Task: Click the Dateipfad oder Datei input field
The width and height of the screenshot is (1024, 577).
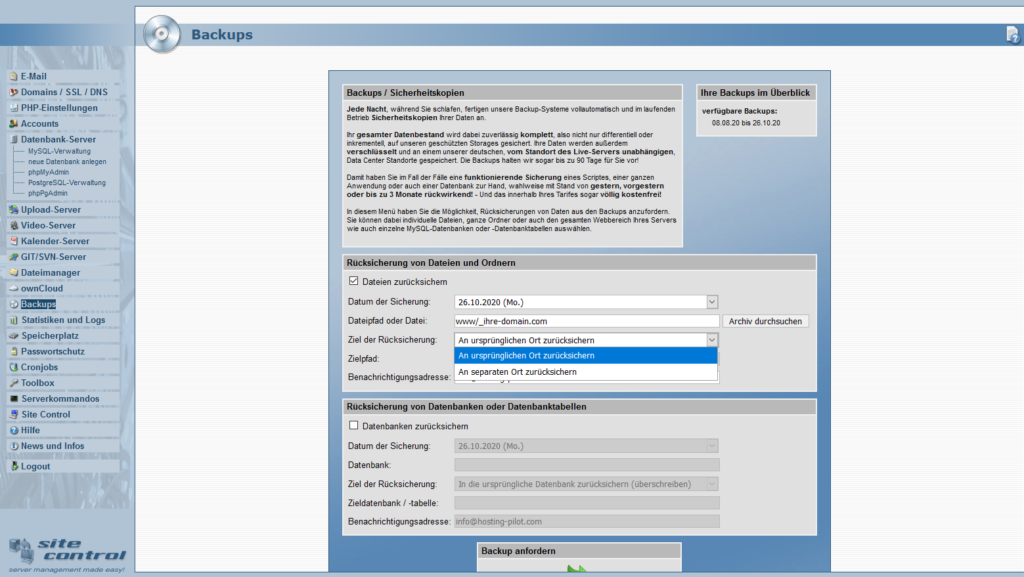Action: pos(586,321)
